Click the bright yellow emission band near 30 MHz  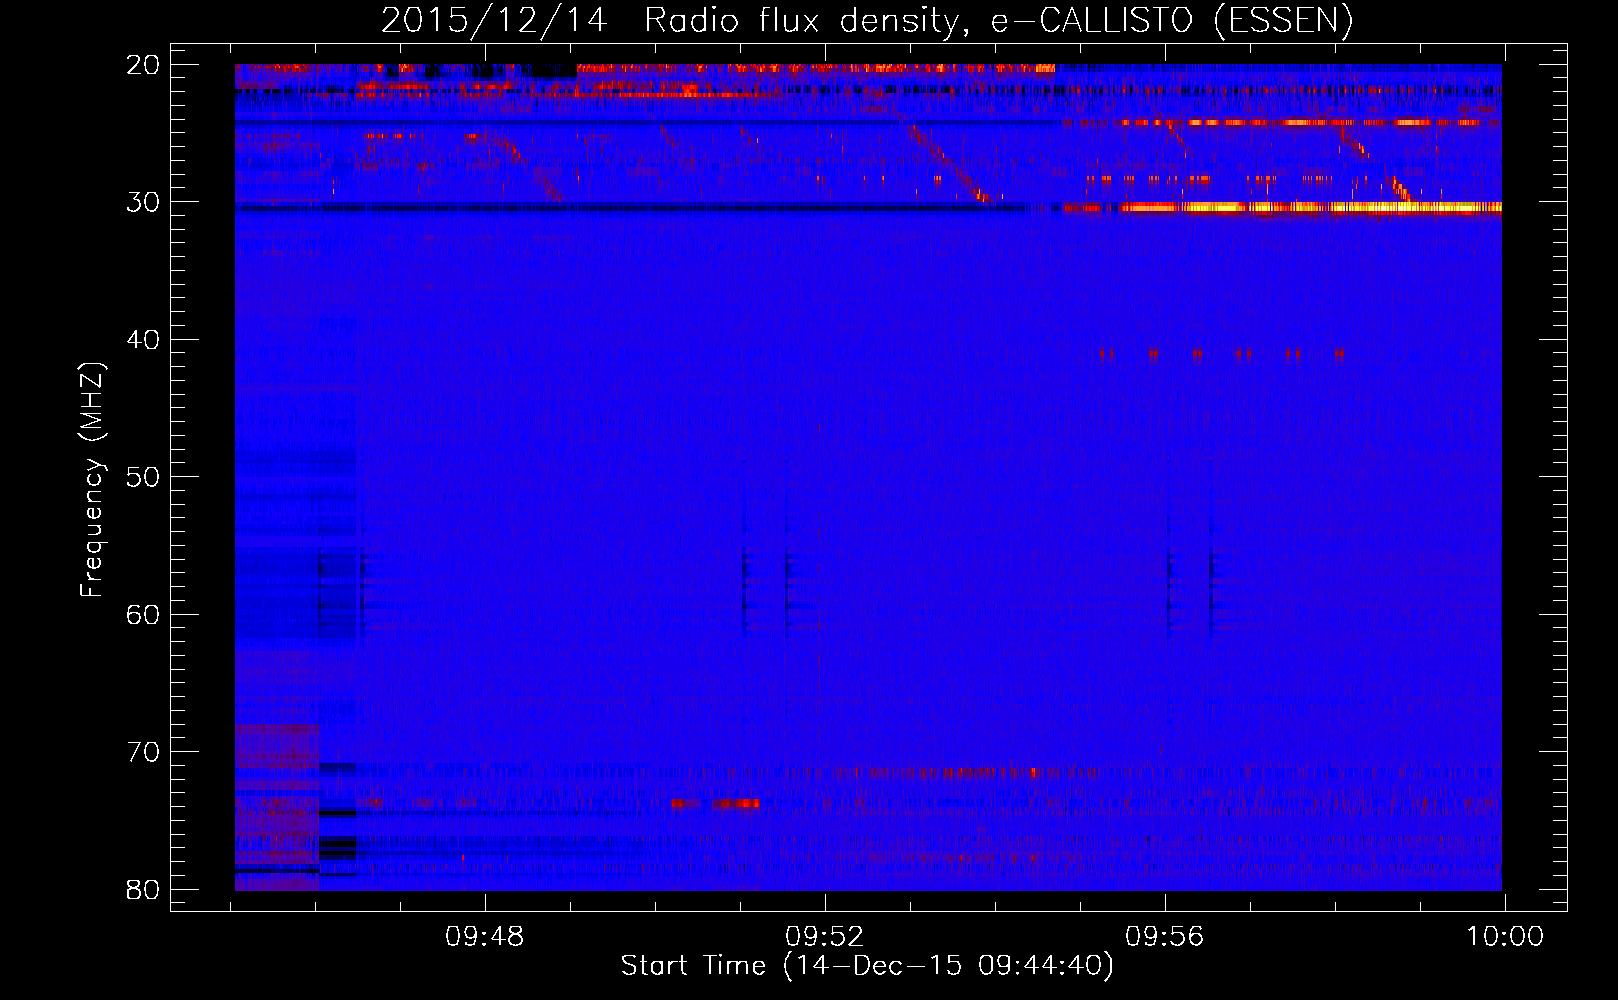1310,208
